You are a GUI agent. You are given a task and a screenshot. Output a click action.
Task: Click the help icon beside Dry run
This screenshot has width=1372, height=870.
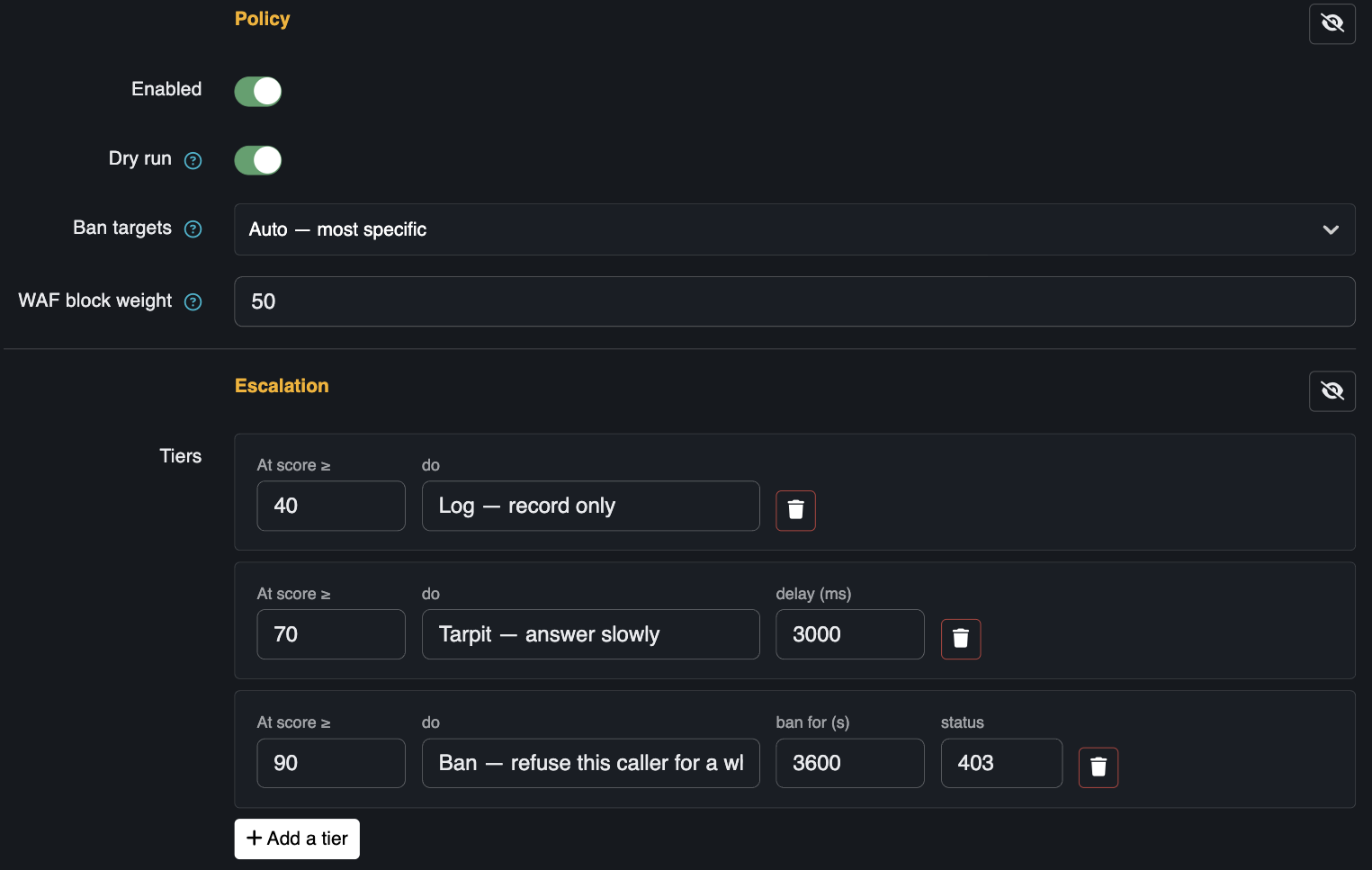tap(193, 160)
